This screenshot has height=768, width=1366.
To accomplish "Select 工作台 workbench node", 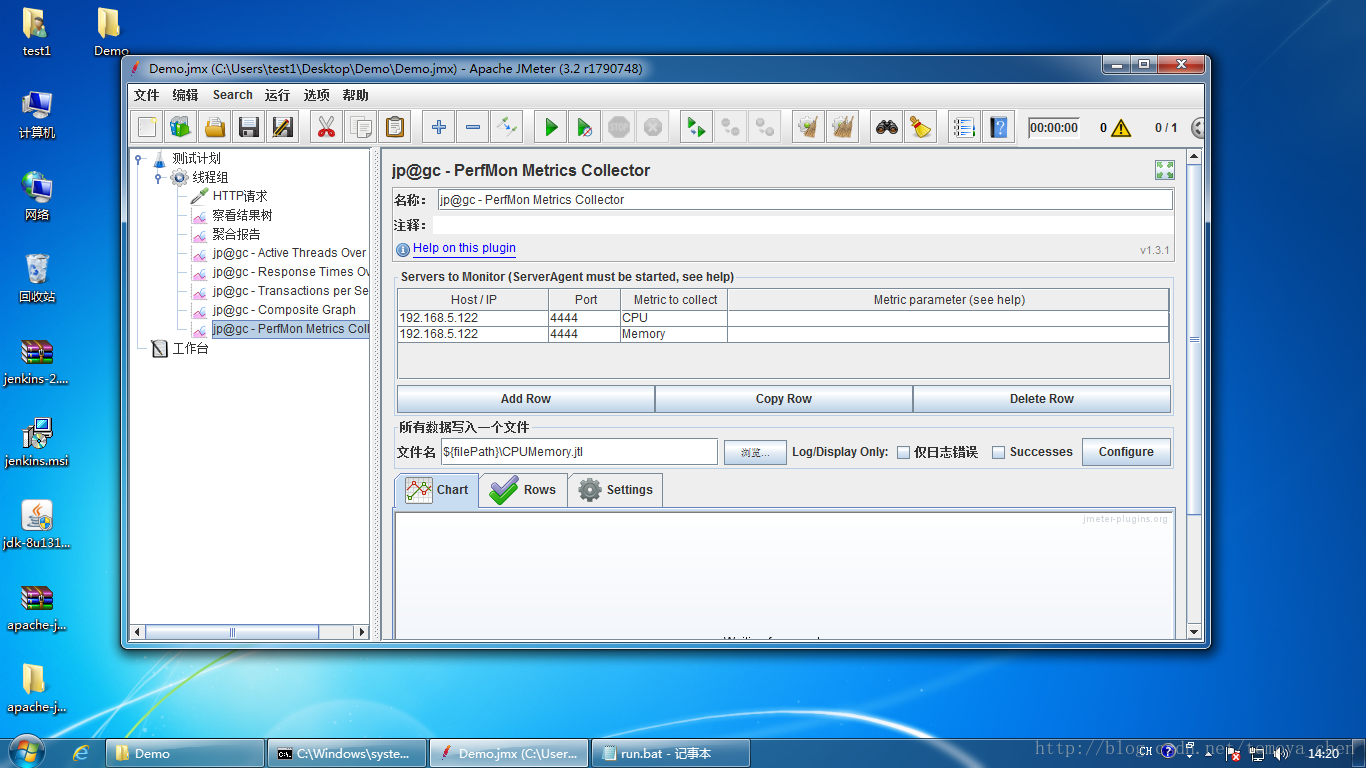I will tap(190, 349).
